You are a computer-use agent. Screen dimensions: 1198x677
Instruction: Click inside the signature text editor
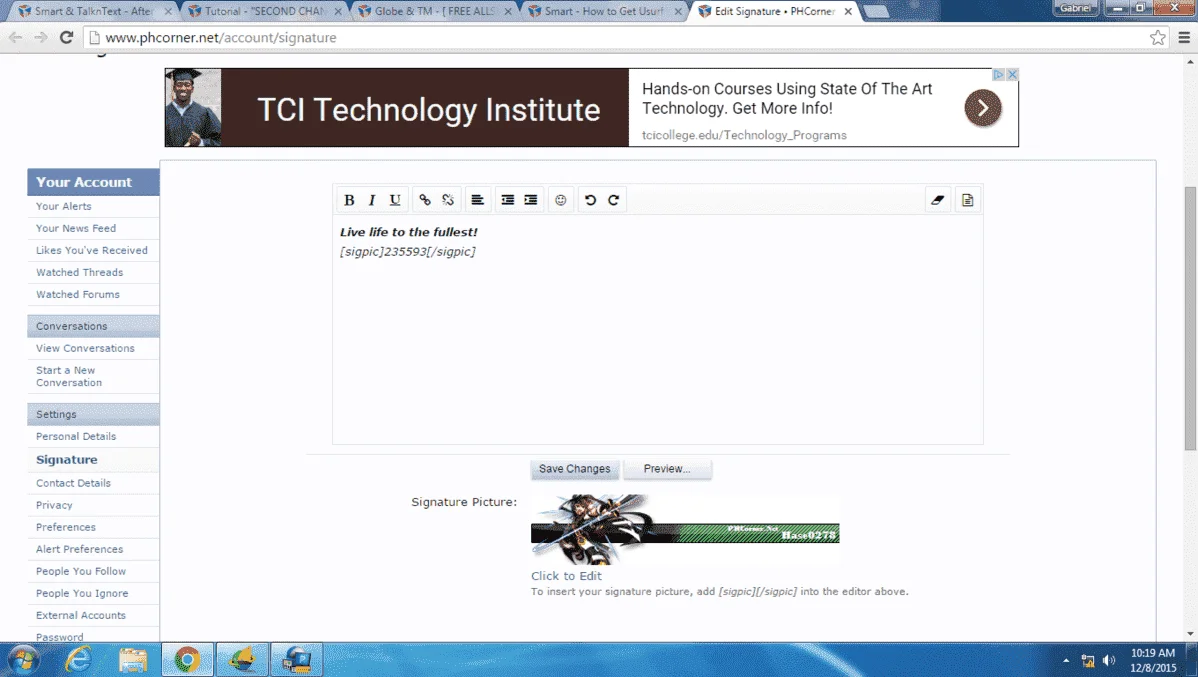(658, 329)
